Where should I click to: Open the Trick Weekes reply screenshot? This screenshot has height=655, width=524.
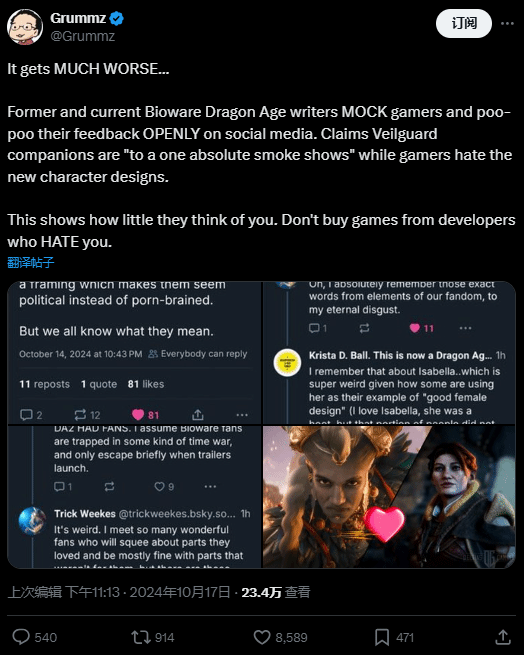(135, 497)
